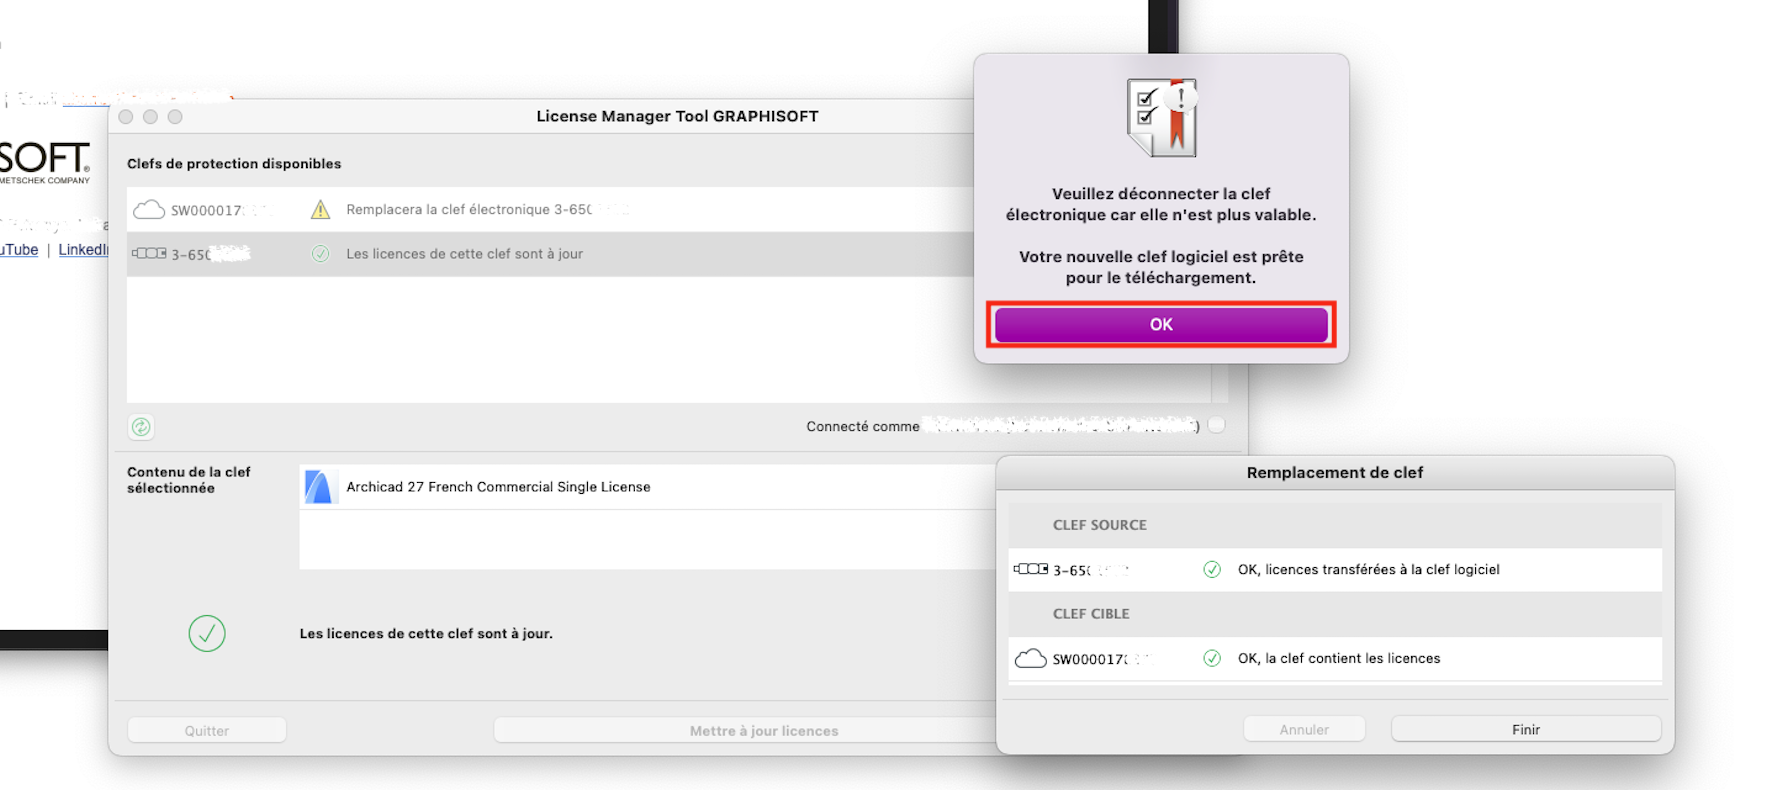The height and width of the screenshot is (790, 1770).
Task: Click OK, licences transférées à la clef logiciel
Action: point(1368,570)
